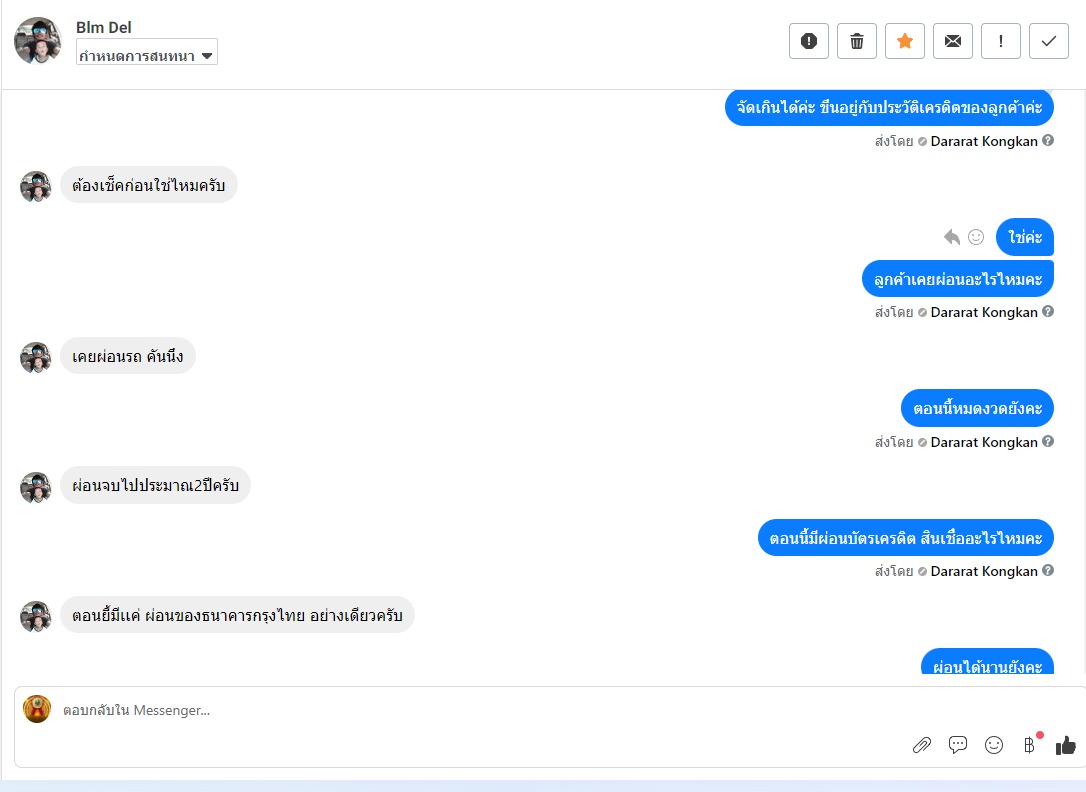
Task: Click the question mark next to top Dararat Kongkan
Action: pos(1048,141)
